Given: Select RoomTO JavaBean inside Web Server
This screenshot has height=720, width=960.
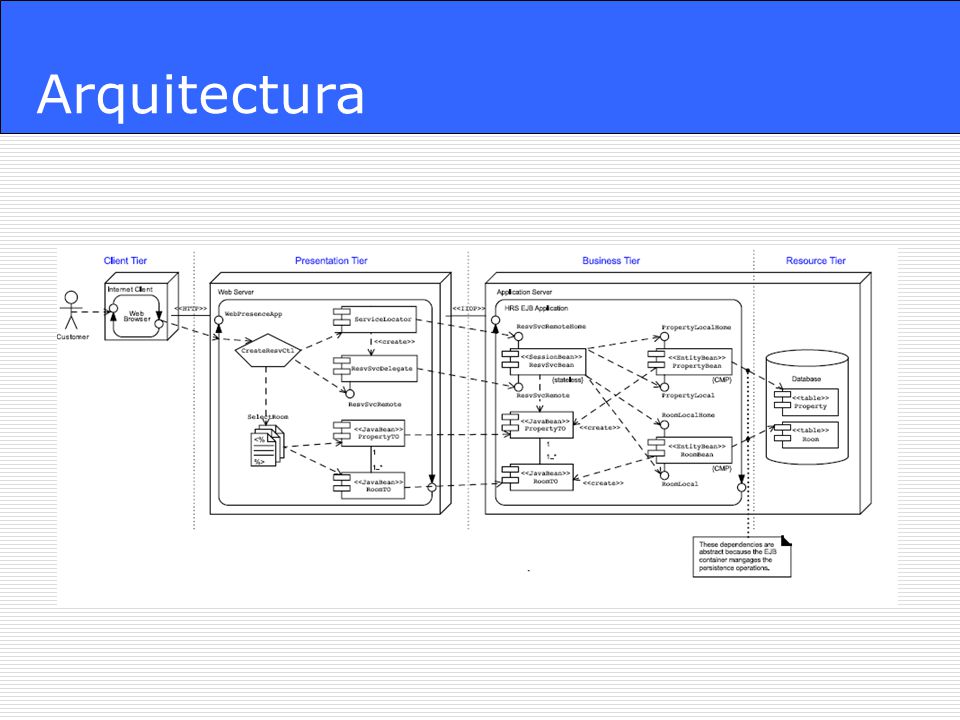Looking at the screenshot, I should pos(369,486).
